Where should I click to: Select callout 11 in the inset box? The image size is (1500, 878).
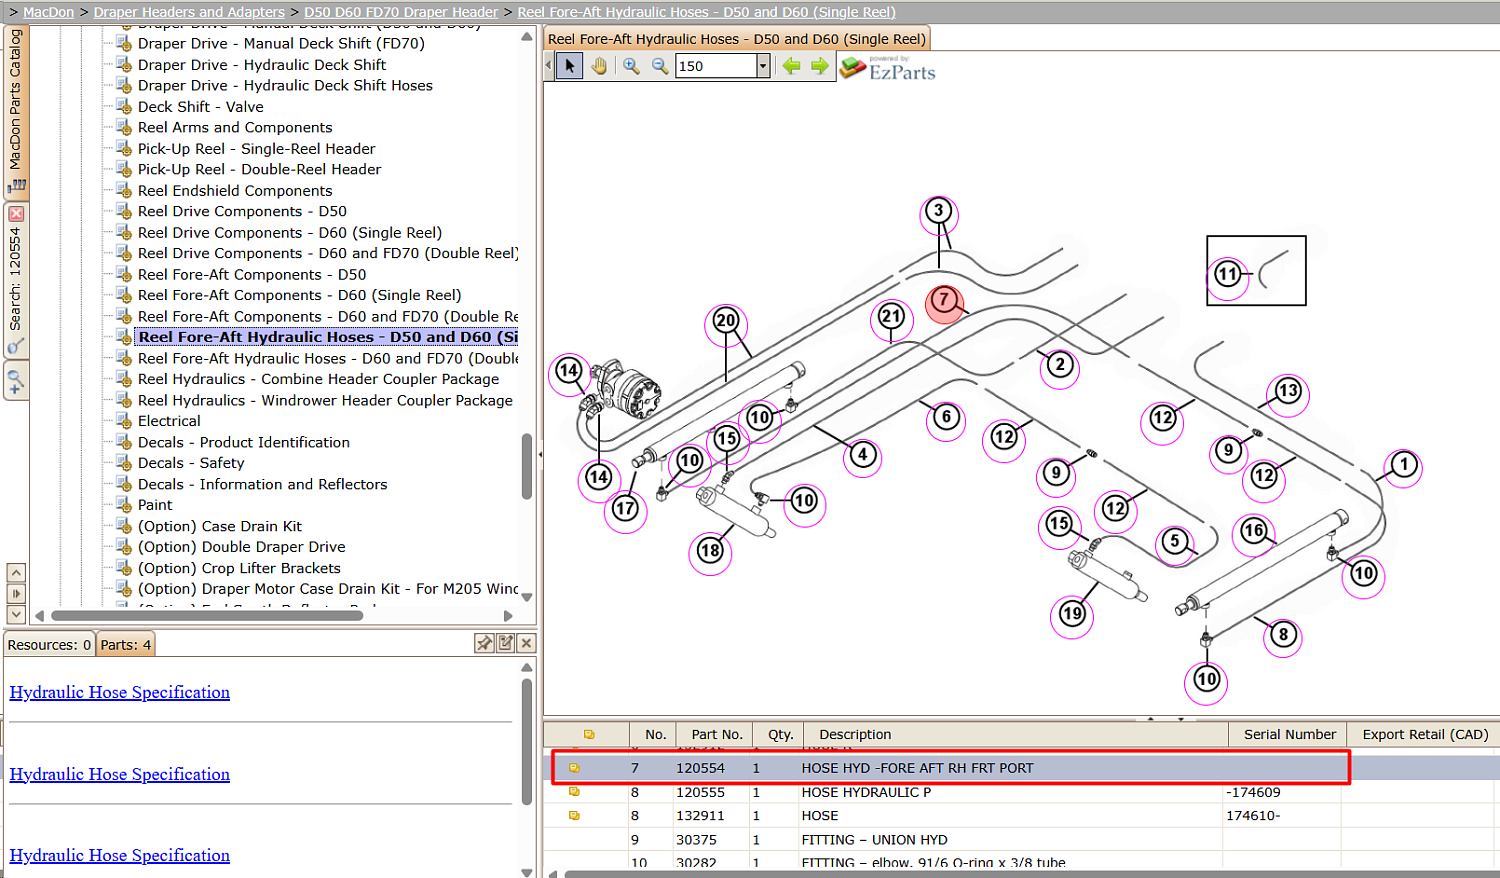pos(1228,274)
